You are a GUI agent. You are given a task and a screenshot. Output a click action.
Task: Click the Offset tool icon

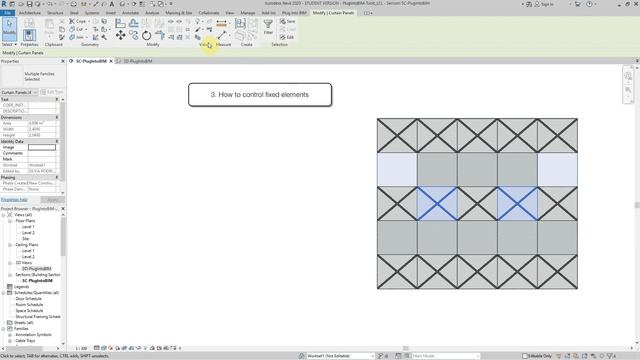point(133,23)
